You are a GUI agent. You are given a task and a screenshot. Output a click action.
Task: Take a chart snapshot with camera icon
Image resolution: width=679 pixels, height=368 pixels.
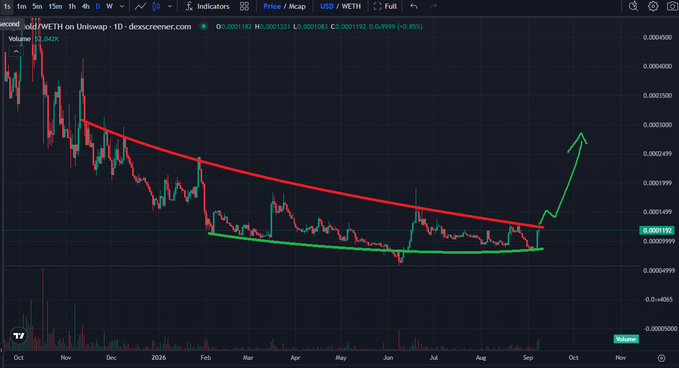pos(672,6)
